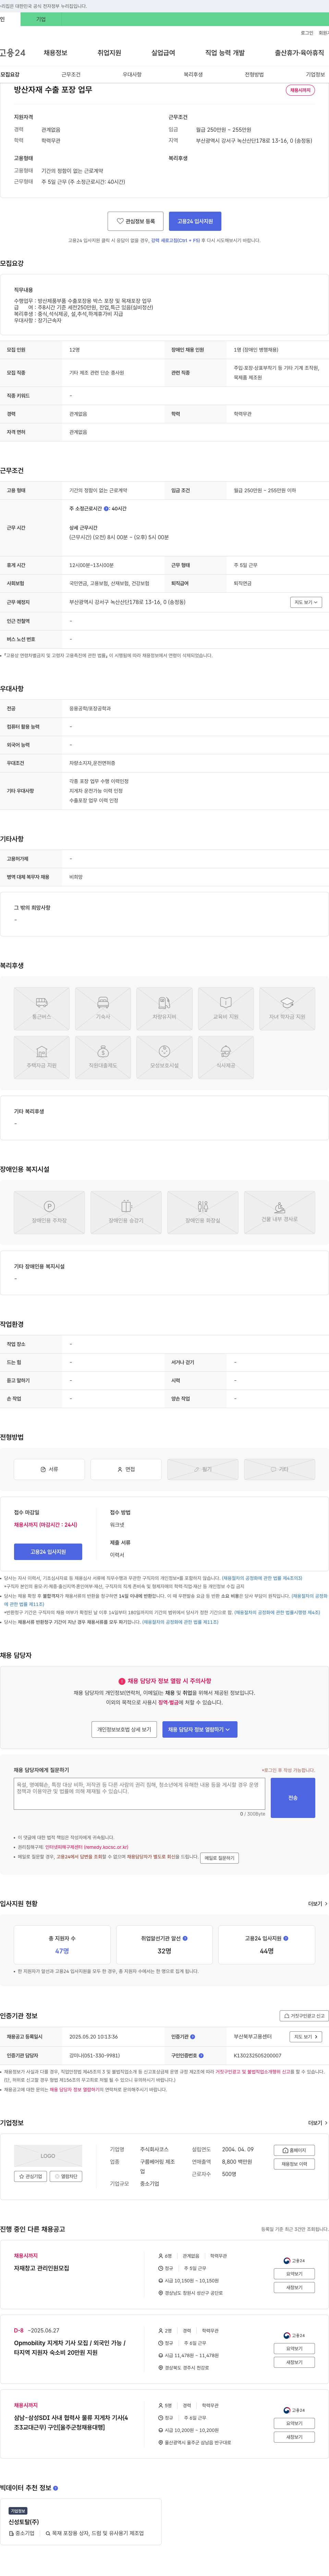The width and height of the screenshot is (329, 2576).
Task: Click the 서류 screening method icon
Action: coord(49,1469)
